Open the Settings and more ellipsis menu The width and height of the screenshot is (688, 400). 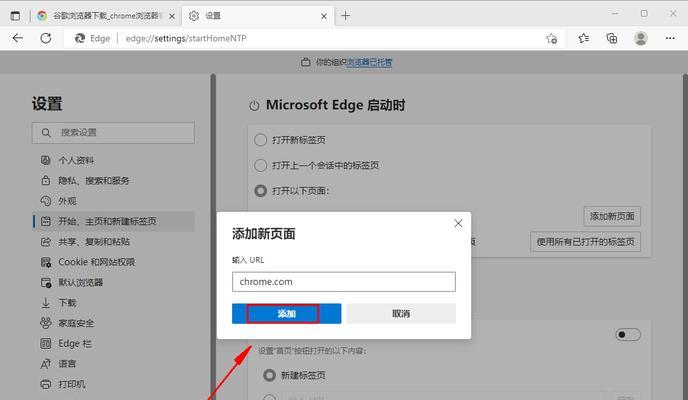pos(670,39)
